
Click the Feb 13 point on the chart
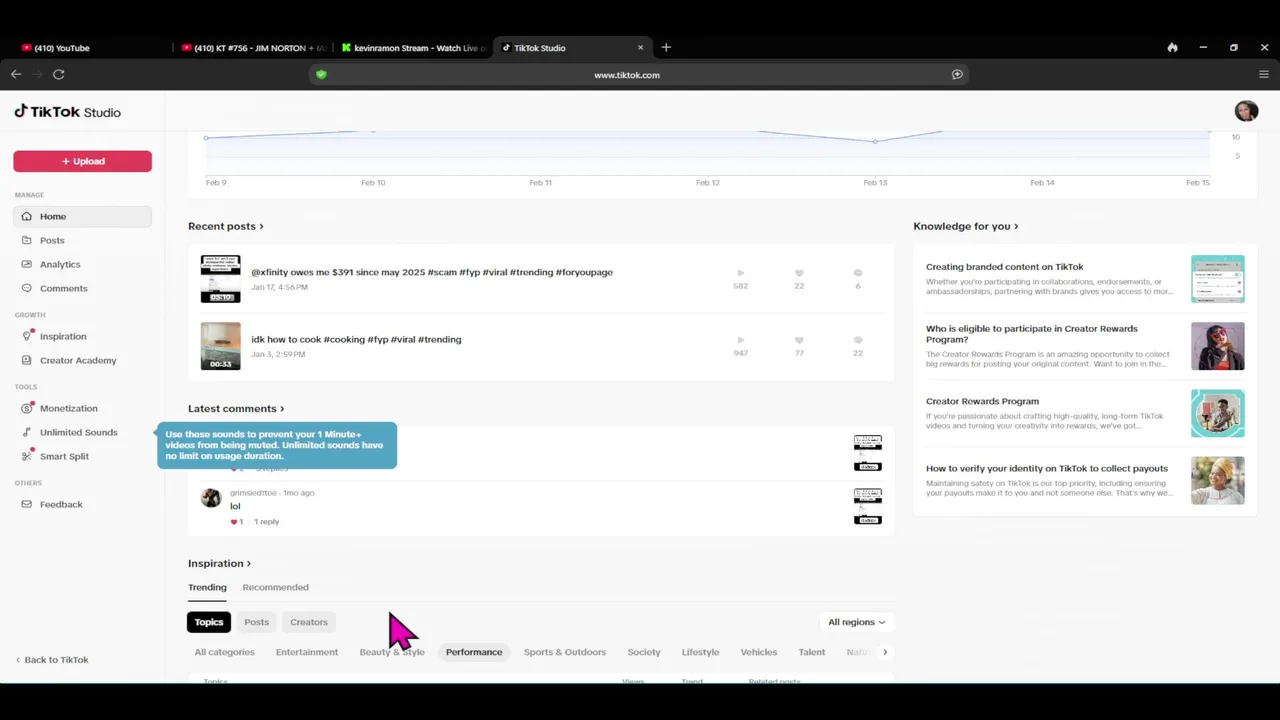tap(875, 141)
